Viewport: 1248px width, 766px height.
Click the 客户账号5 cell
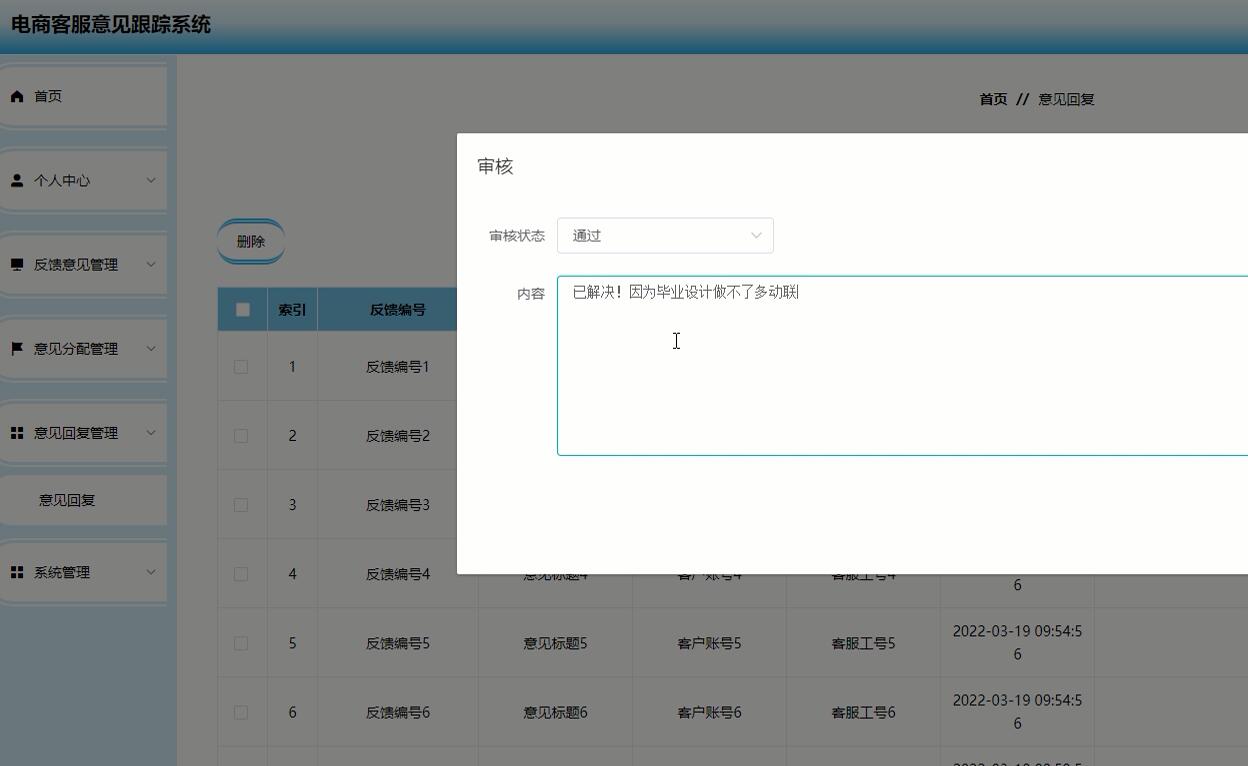pyautogui.click(x=710, y=643)
